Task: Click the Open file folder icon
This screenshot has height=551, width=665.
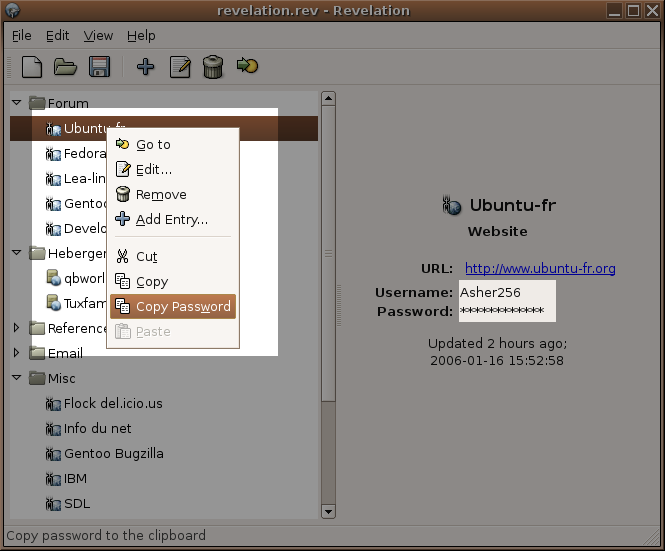Action: tap(65, 67)
